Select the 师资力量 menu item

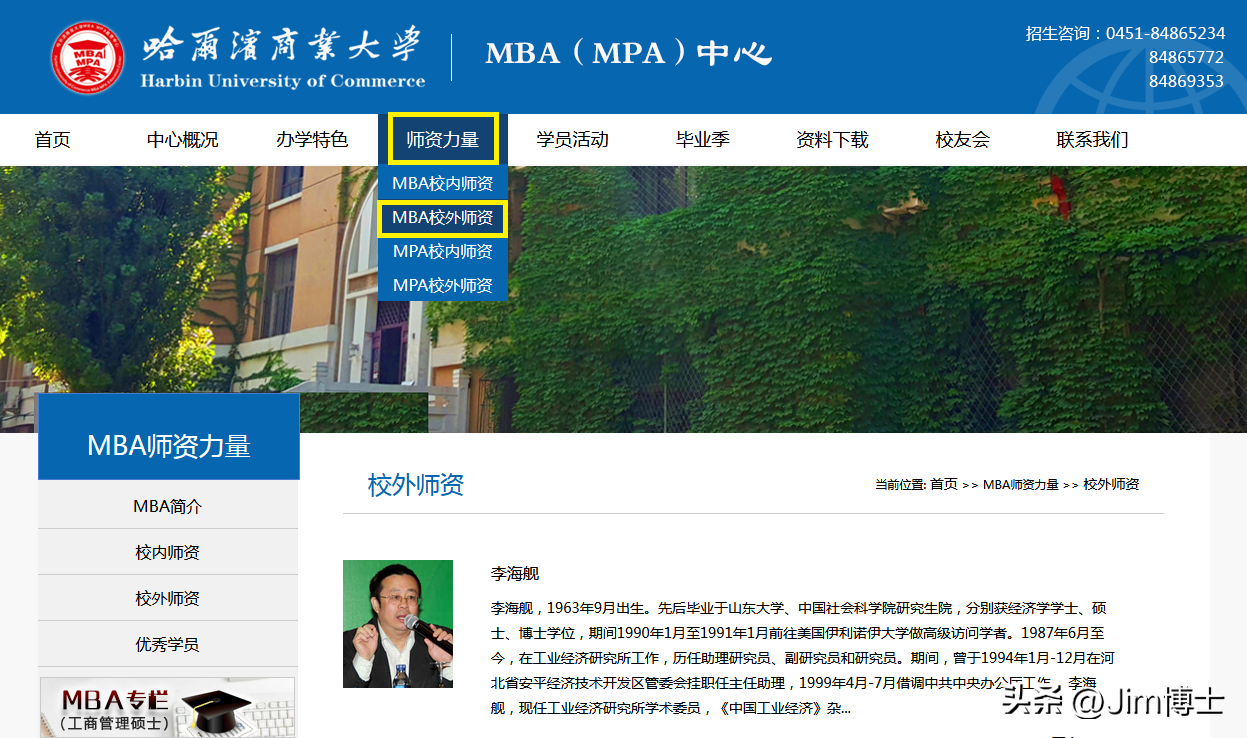click(x=443, y=140)
